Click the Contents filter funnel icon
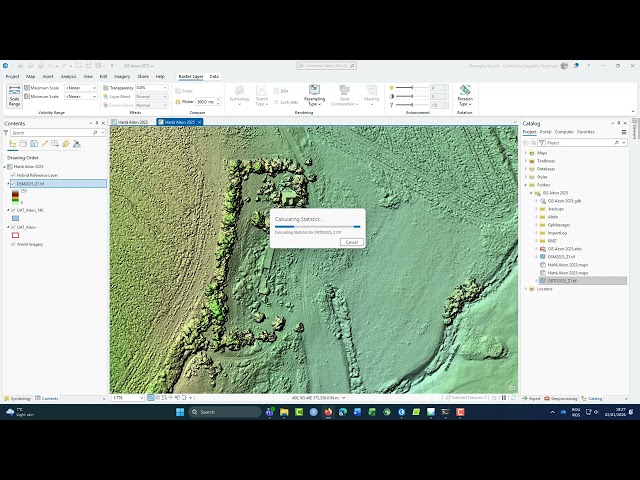Screen dimensions: 640x480 [6, 133]
